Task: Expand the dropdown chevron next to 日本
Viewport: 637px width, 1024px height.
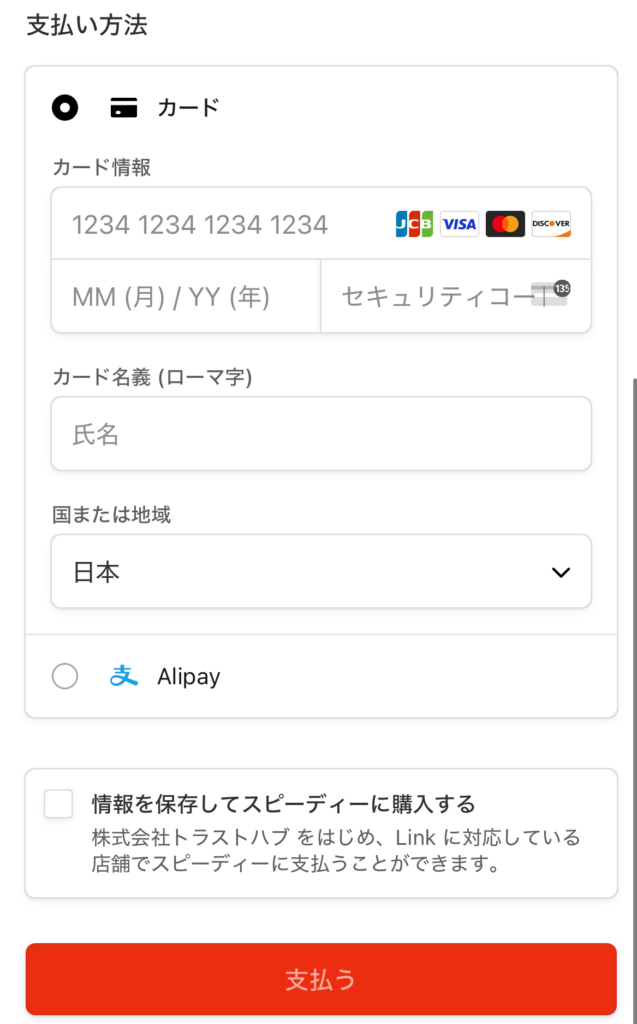Action: [x=561, y=573]
